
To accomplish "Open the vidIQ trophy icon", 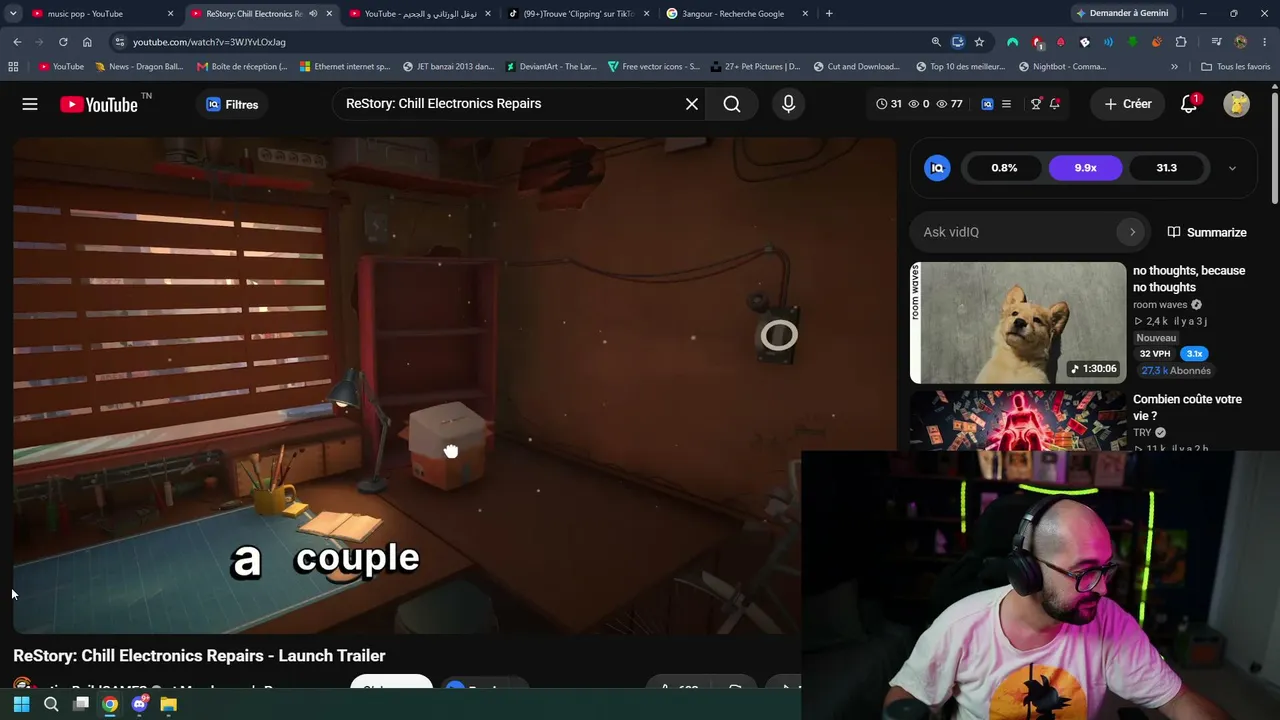I will pos(1036,104).
